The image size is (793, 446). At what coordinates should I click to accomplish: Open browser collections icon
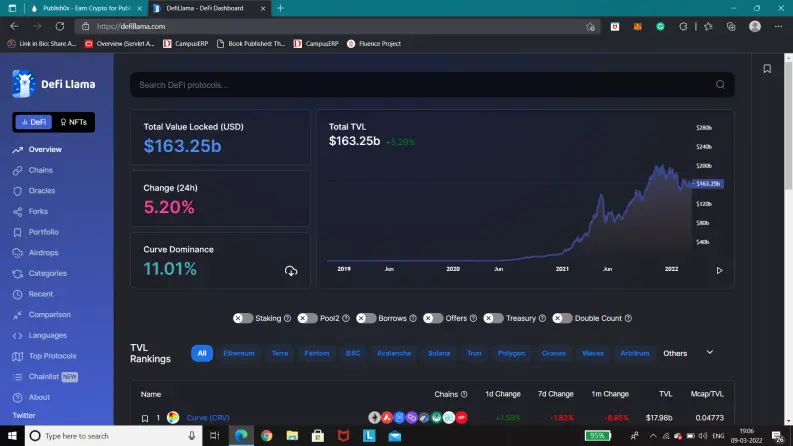point(731,27)
